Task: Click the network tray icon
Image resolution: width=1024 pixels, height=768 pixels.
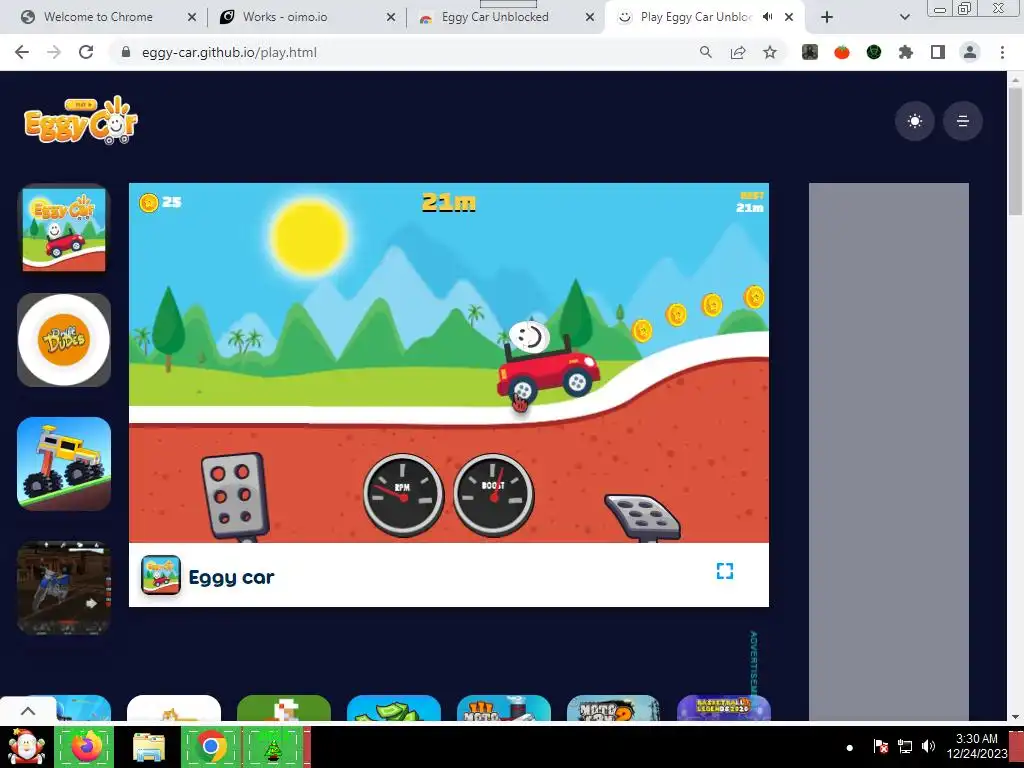Action: pyautogui.click(x=904, y=746)
